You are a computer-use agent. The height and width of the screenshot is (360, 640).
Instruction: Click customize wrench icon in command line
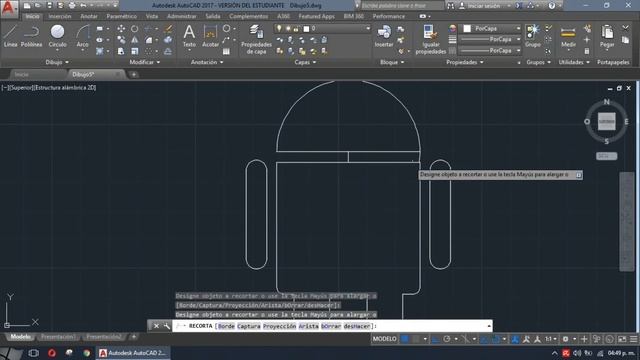click(x=167, y=326)
